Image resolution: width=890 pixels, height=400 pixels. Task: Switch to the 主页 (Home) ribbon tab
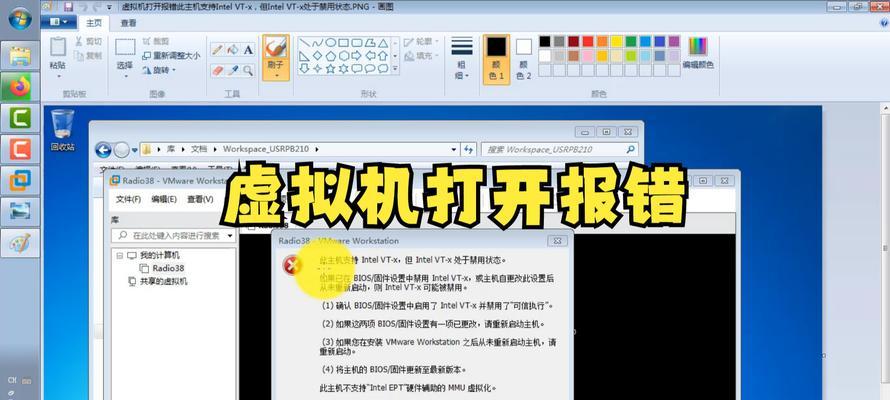point(94,23)
